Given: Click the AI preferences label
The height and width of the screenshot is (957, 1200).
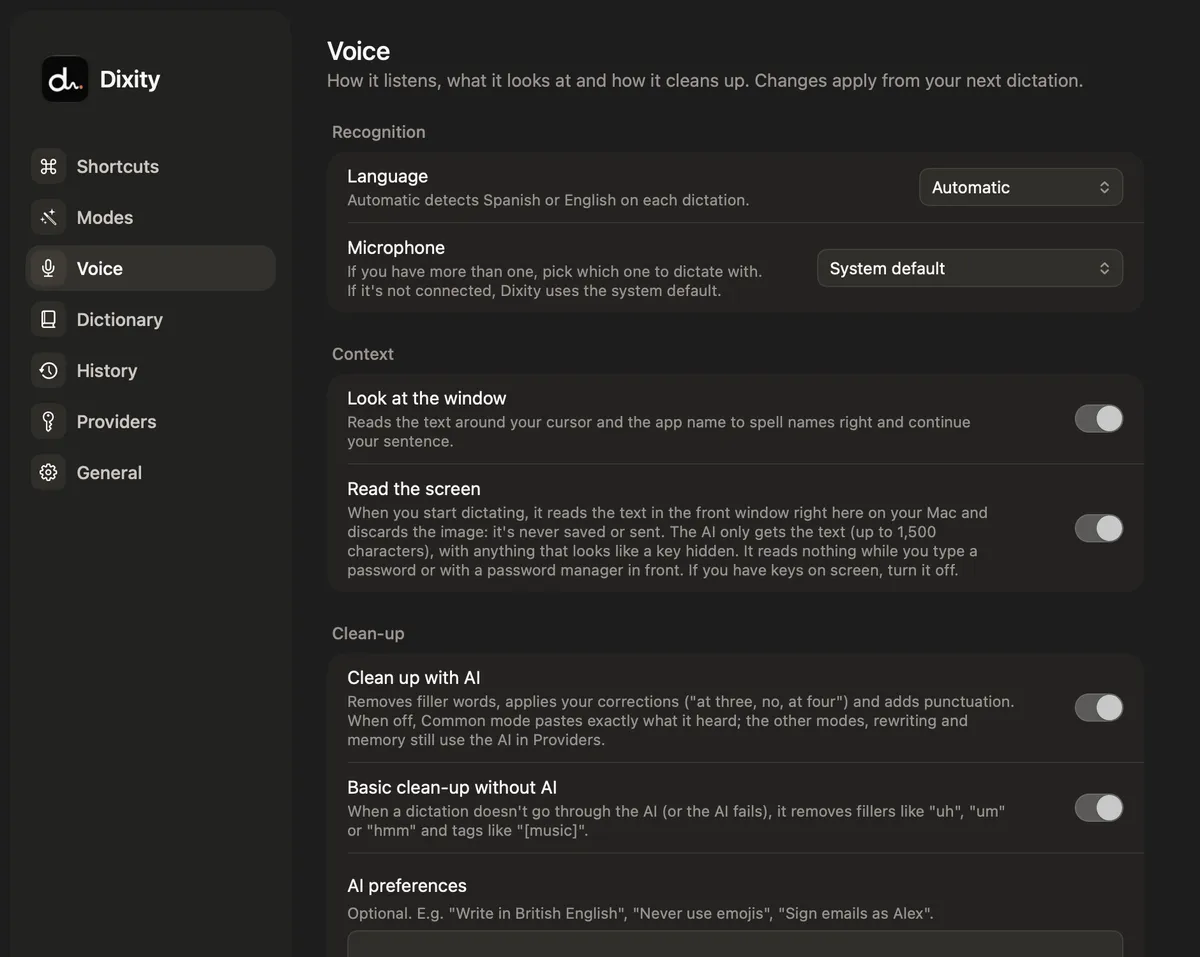Looking at the screenshot, I should tap(407, 885).
